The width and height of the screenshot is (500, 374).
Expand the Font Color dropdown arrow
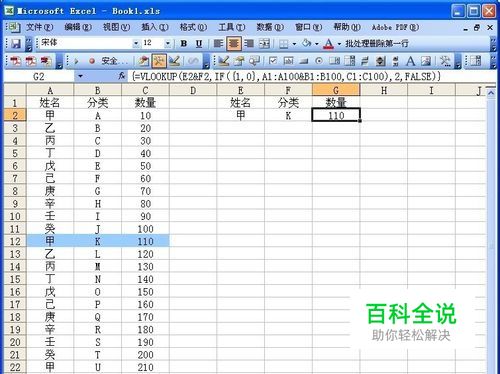[x=339, y=44]
